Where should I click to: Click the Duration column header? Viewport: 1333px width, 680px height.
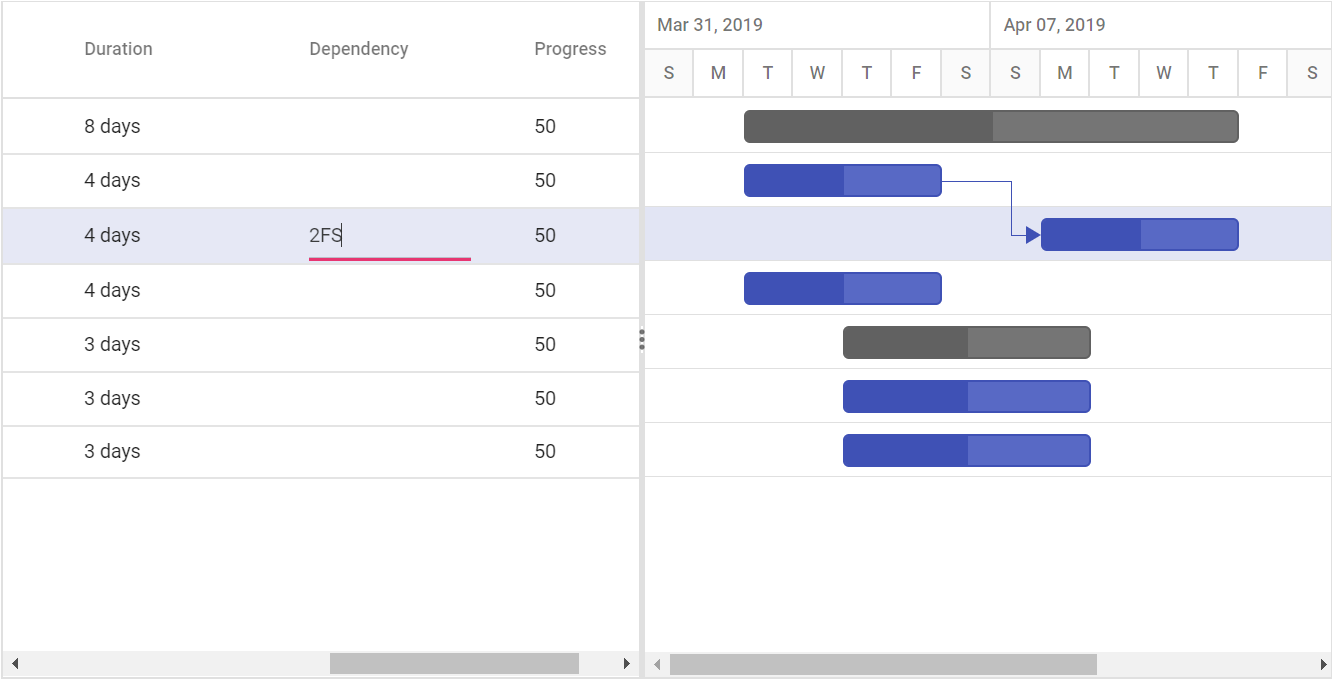coord(118,49)
